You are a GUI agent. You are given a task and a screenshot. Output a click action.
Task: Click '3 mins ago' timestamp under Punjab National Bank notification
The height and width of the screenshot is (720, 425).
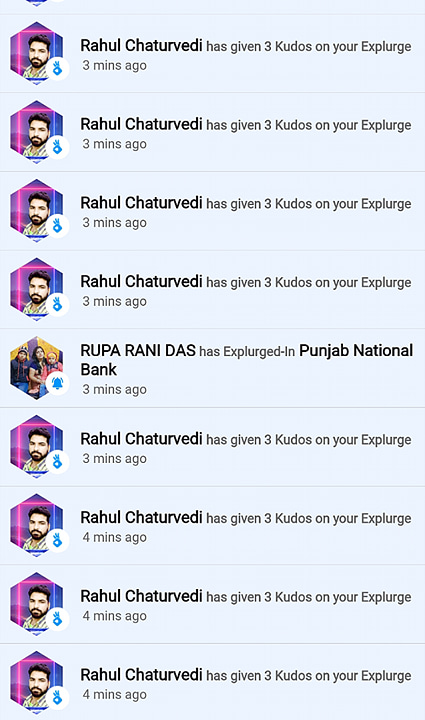click(x=115, y=389)
